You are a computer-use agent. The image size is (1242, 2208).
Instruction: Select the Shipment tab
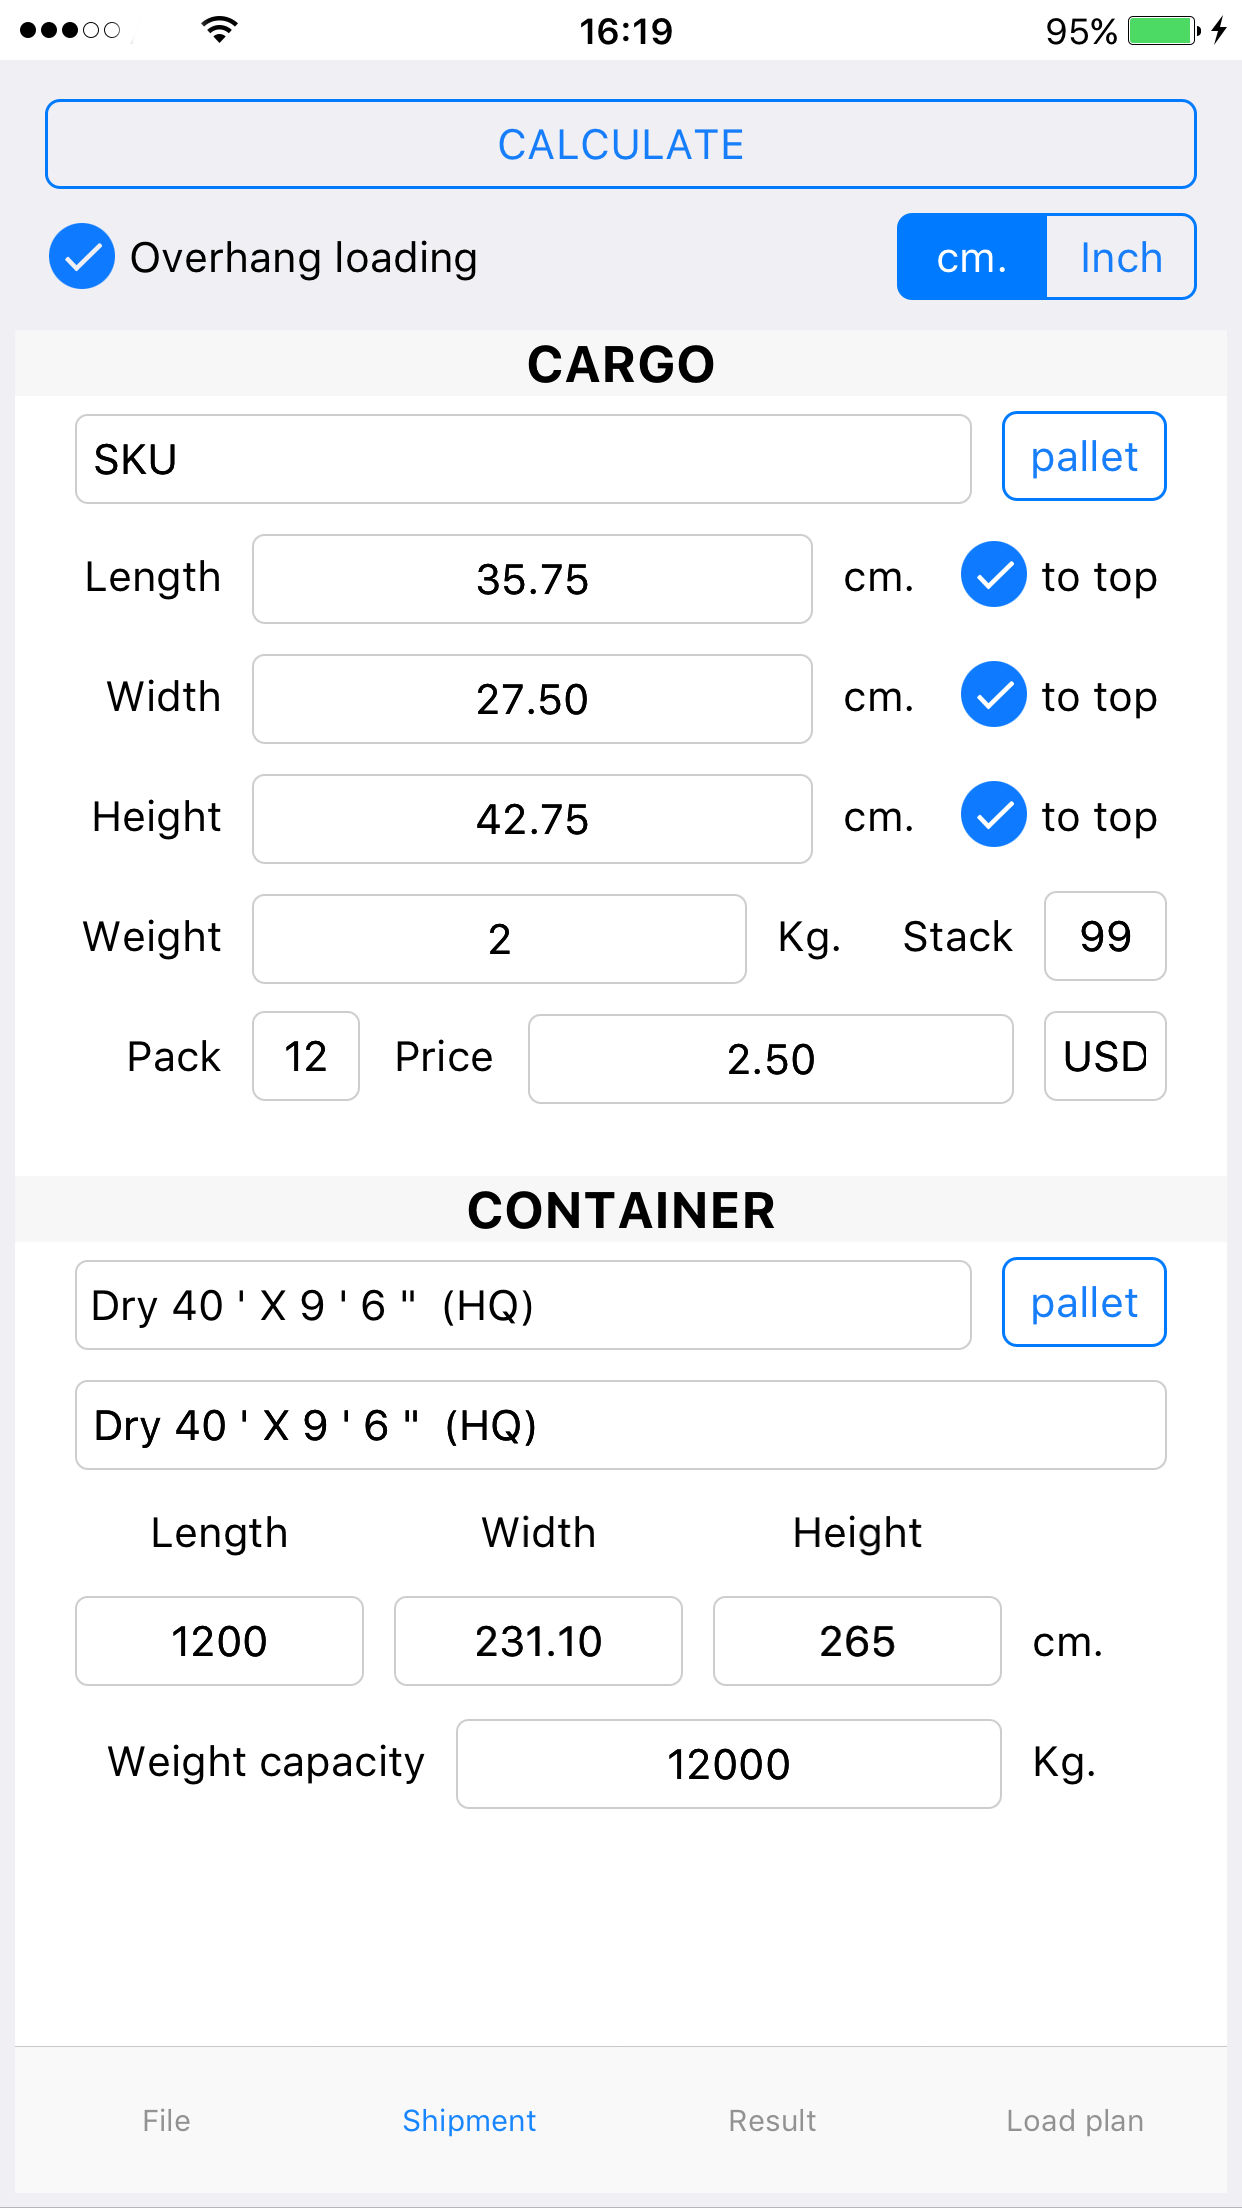point(469,2120)
